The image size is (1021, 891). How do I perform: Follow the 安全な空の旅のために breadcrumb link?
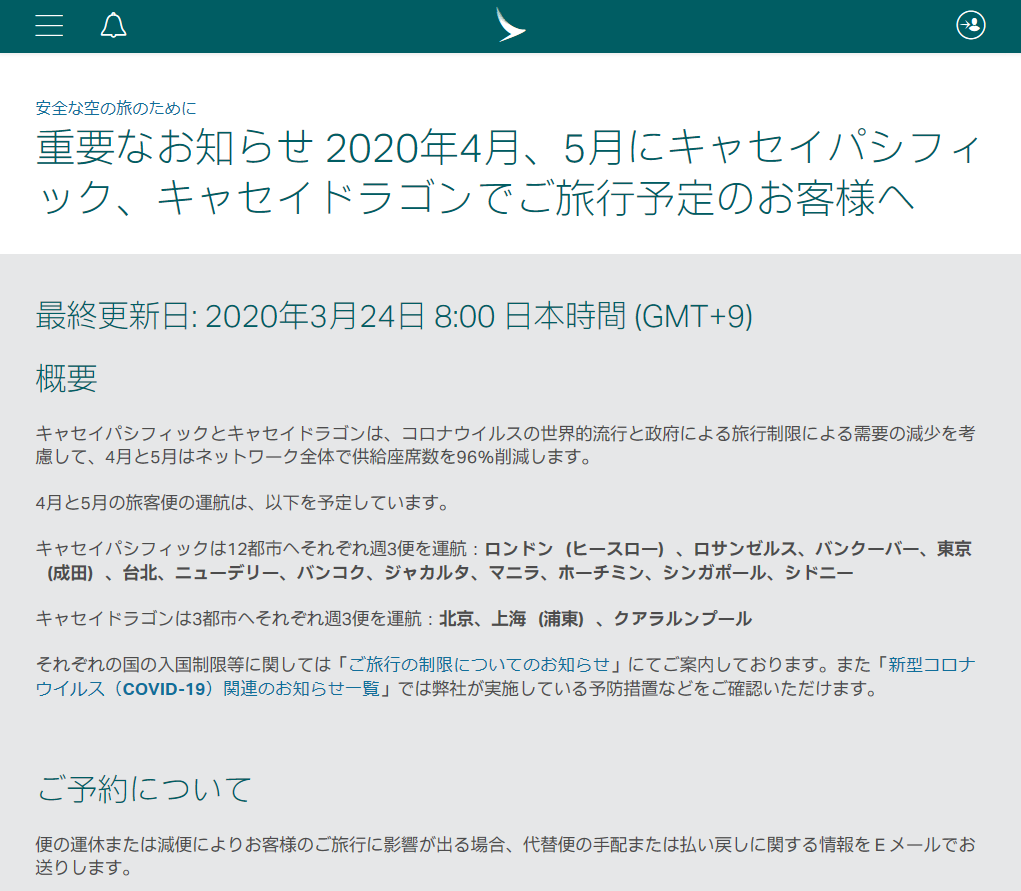[116, 108]
